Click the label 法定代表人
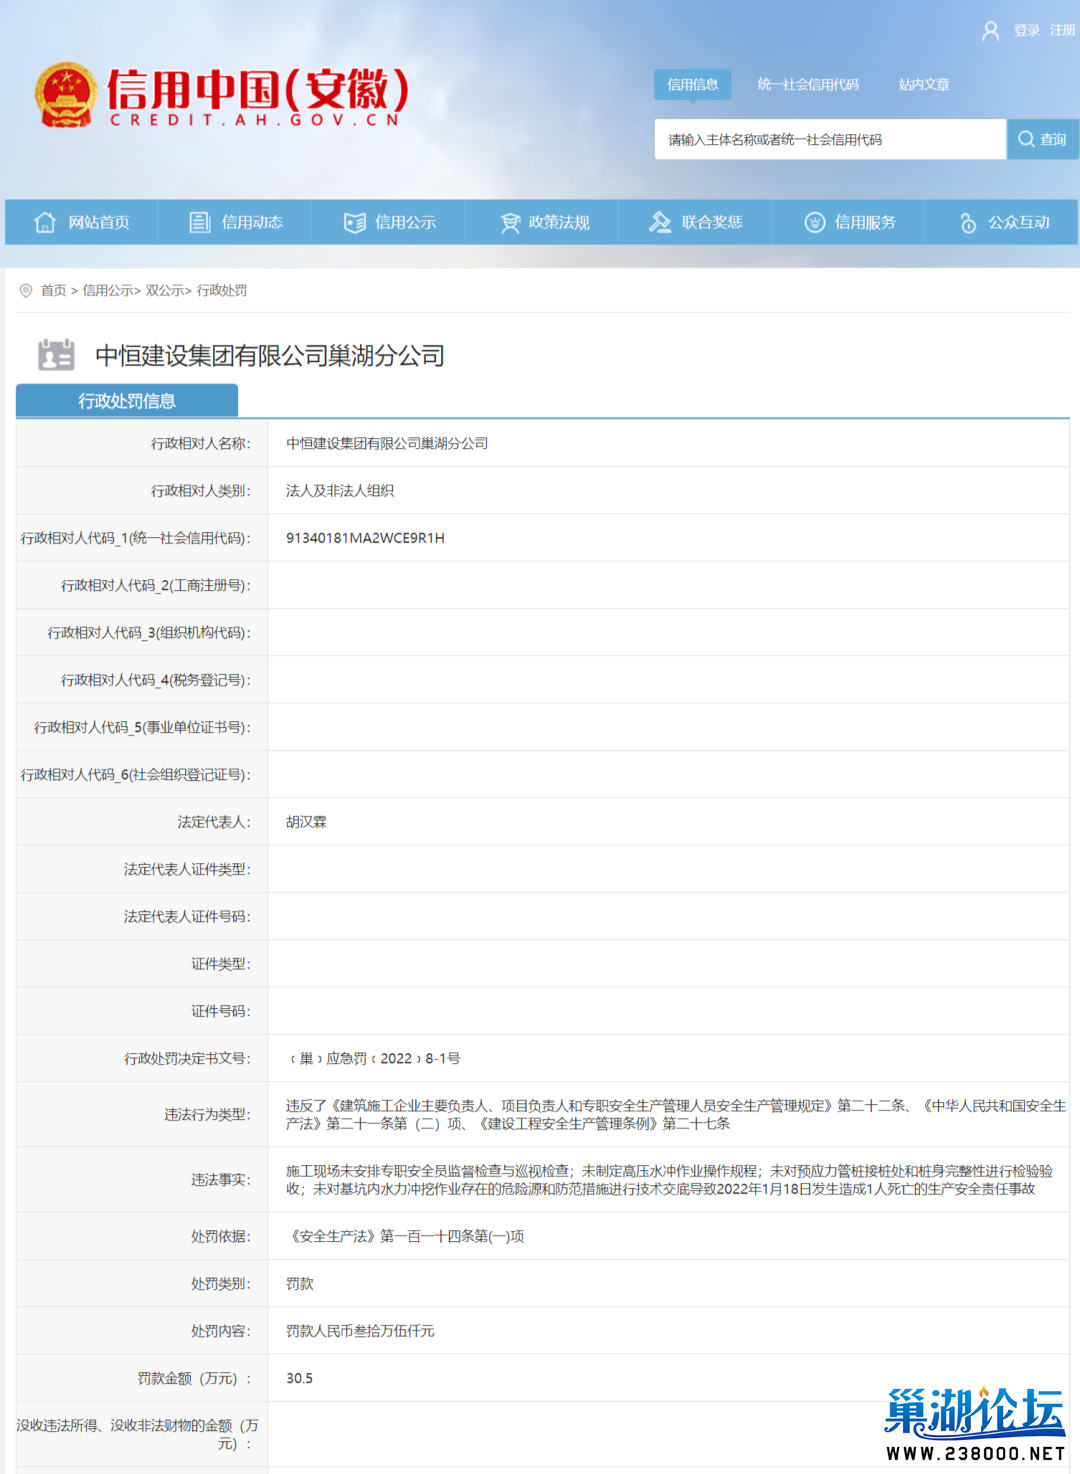 pos(214,822)
